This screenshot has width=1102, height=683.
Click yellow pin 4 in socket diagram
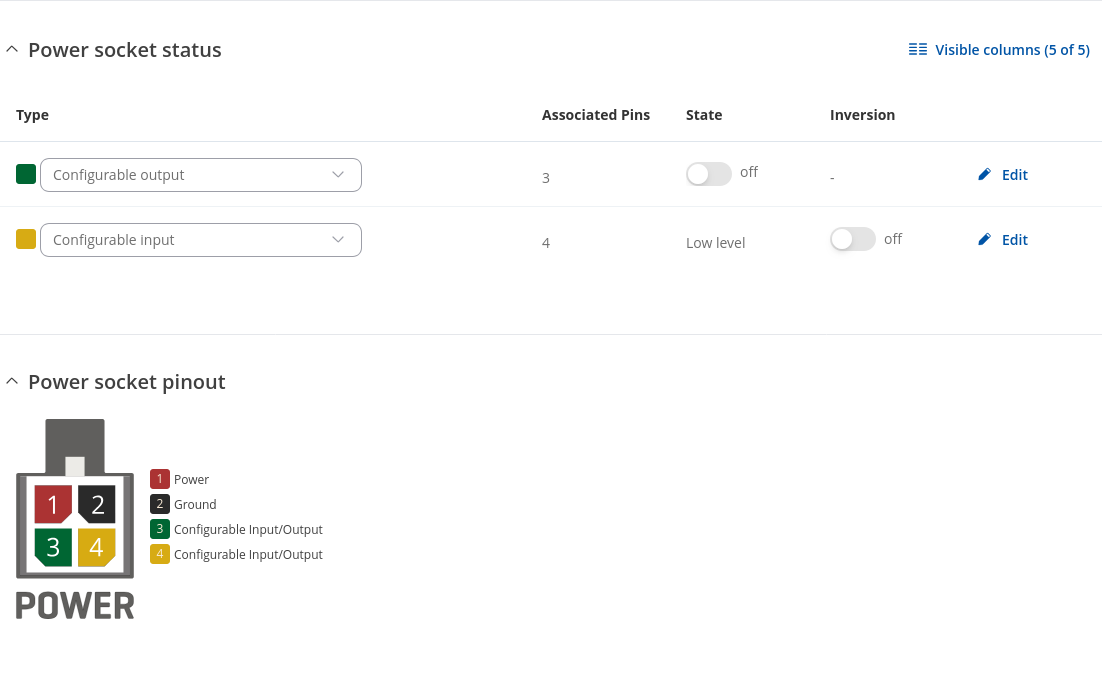97,547
